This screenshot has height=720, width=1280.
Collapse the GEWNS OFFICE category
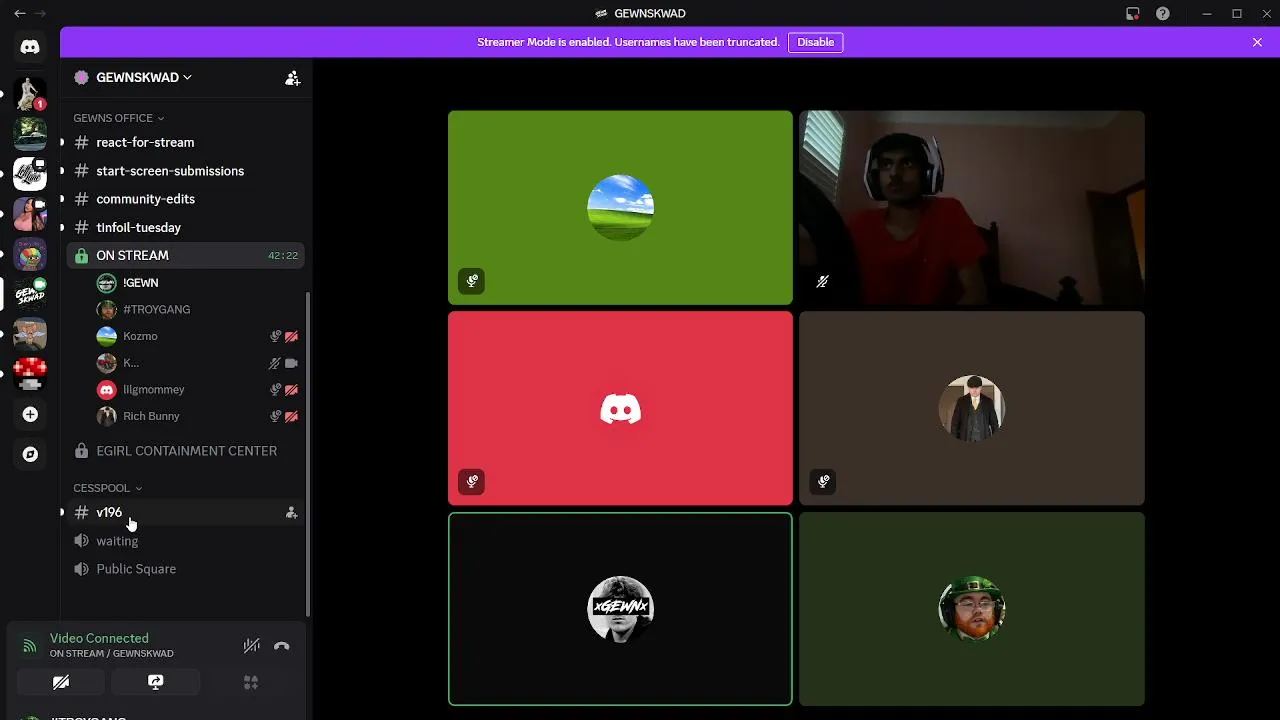click(x=118, y=118)
